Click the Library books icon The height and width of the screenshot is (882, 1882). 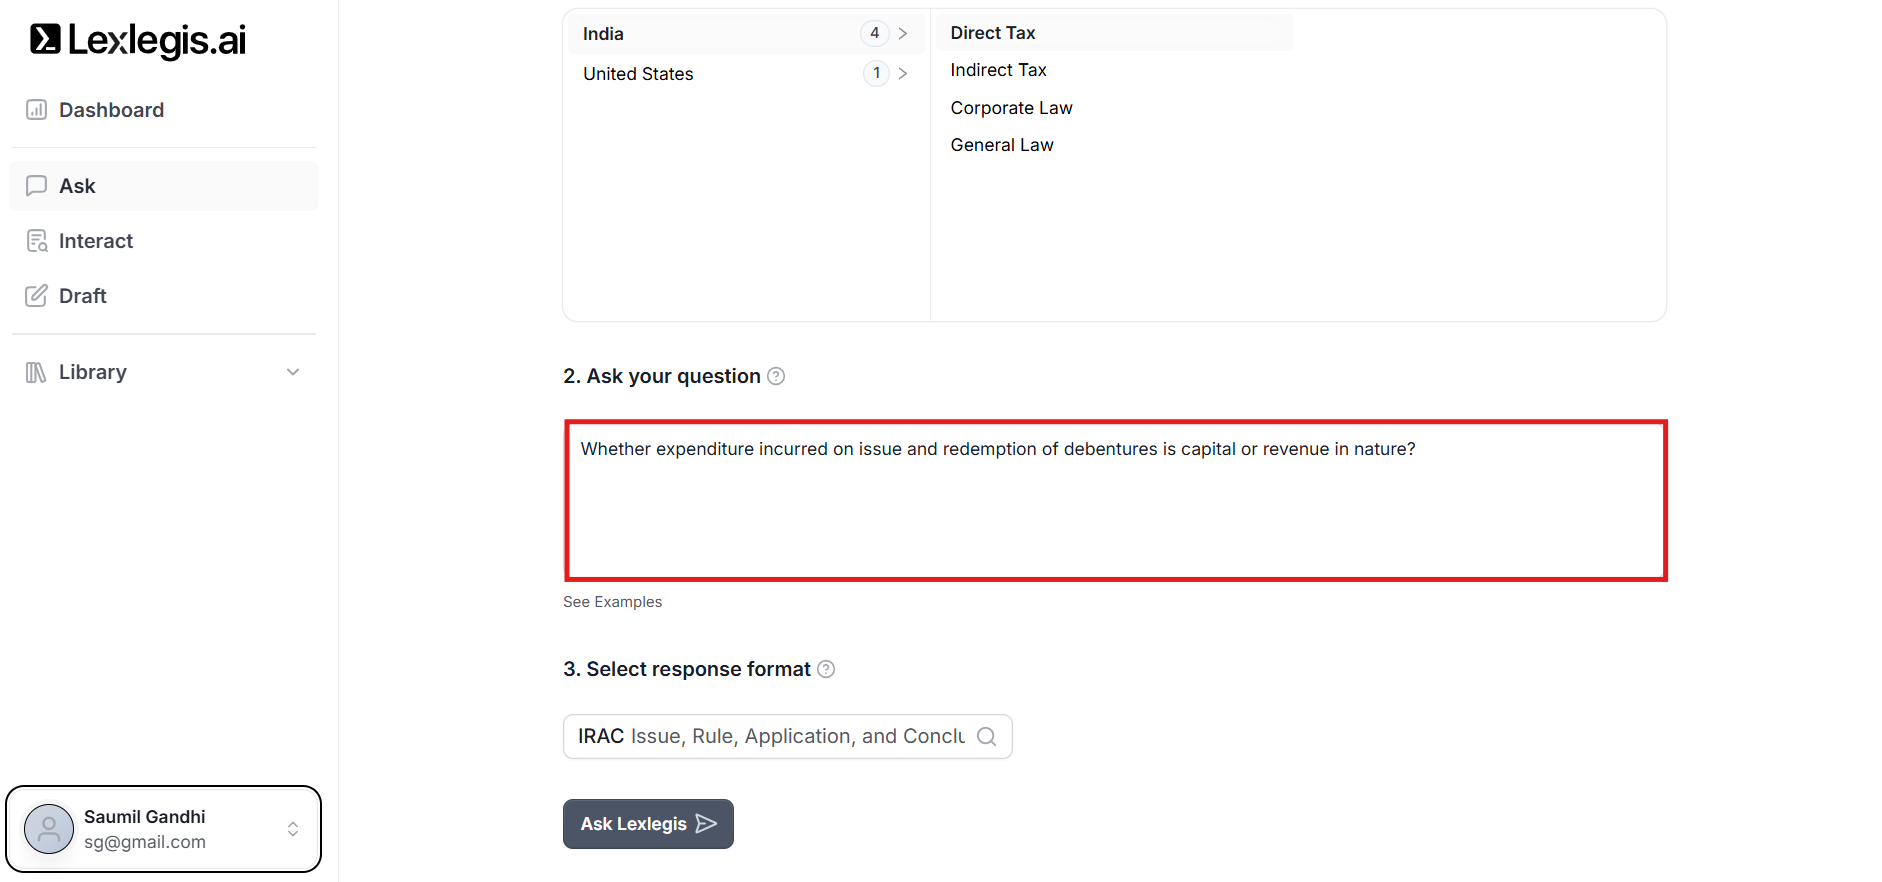36,372
